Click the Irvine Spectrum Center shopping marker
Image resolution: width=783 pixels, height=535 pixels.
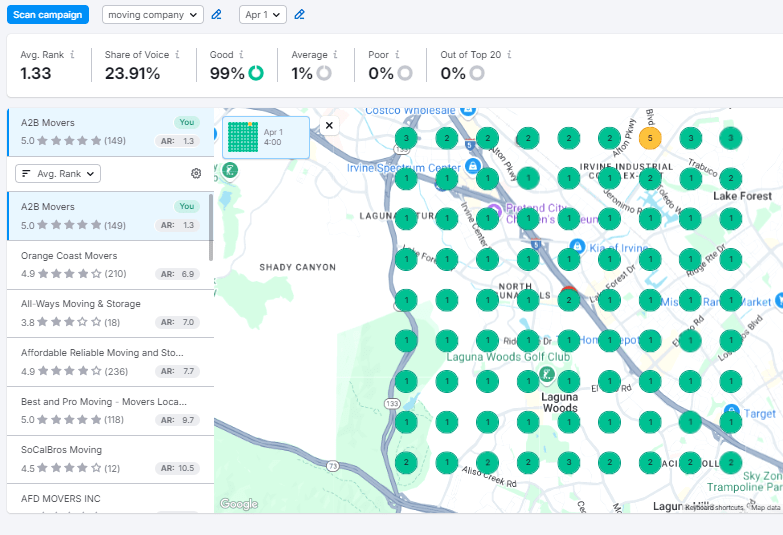coord(473,166)
